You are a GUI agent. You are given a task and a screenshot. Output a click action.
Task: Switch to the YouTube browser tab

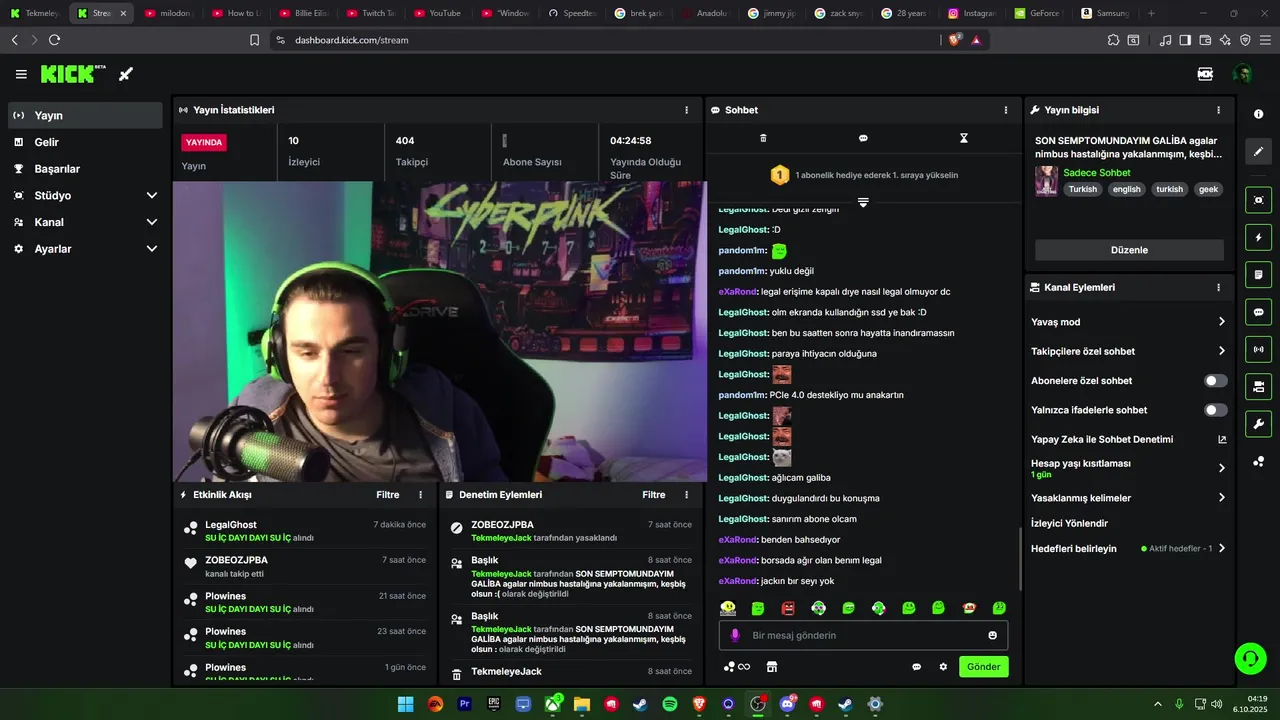point(436,13)
